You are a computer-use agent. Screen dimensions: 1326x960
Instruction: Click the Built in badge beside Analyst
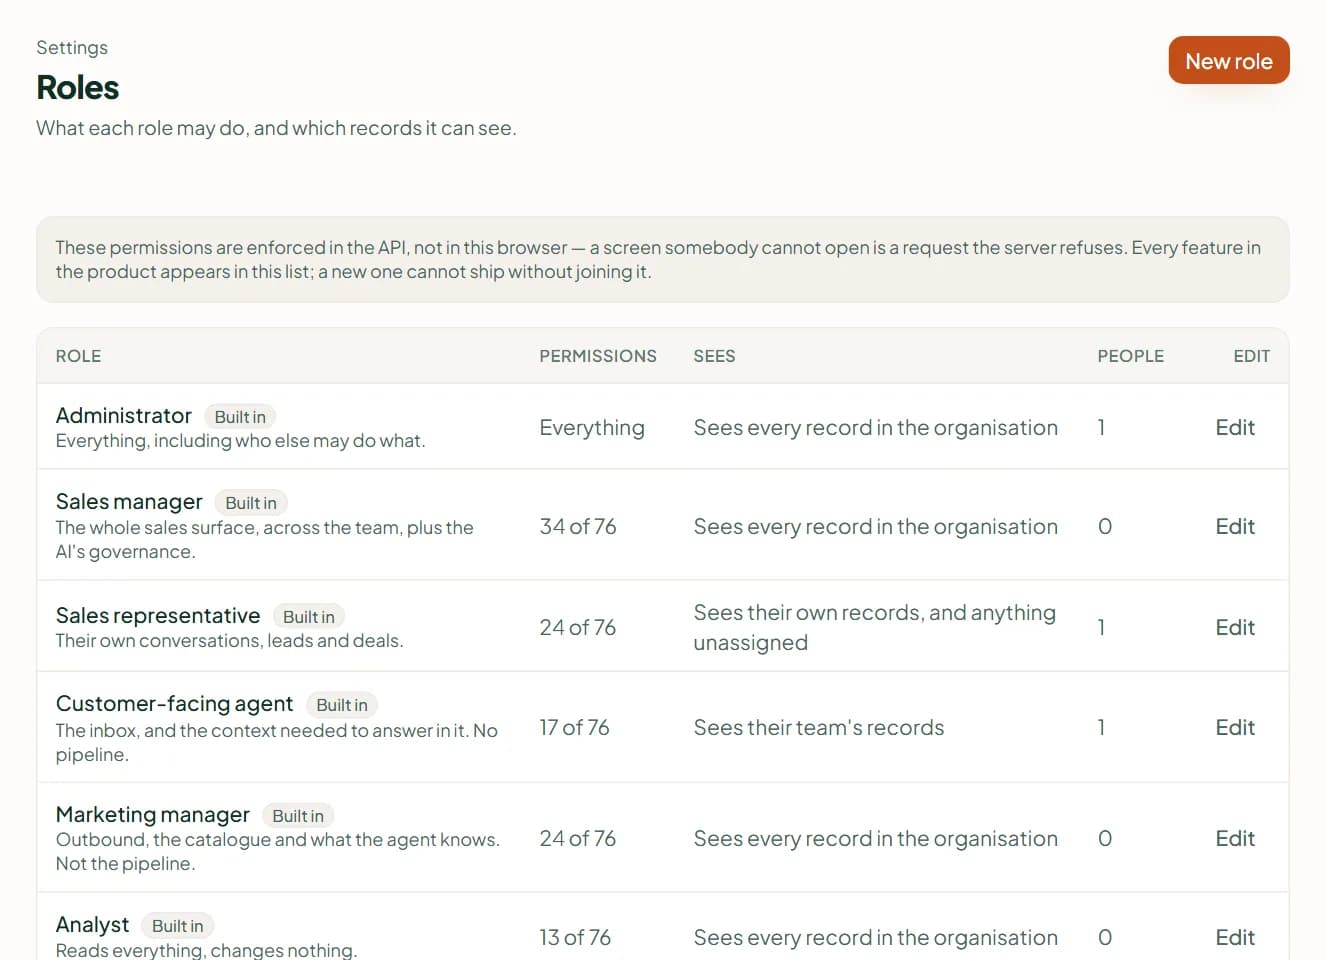178,926
